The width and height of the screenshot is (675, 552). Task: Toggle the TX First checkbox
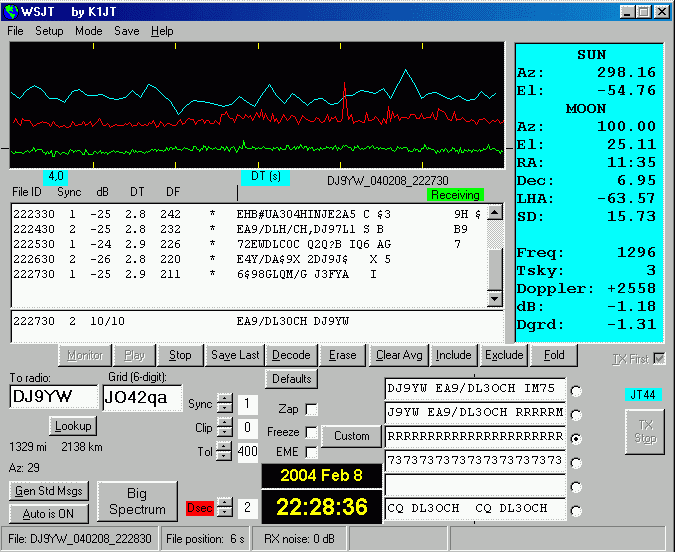(659, 359)
